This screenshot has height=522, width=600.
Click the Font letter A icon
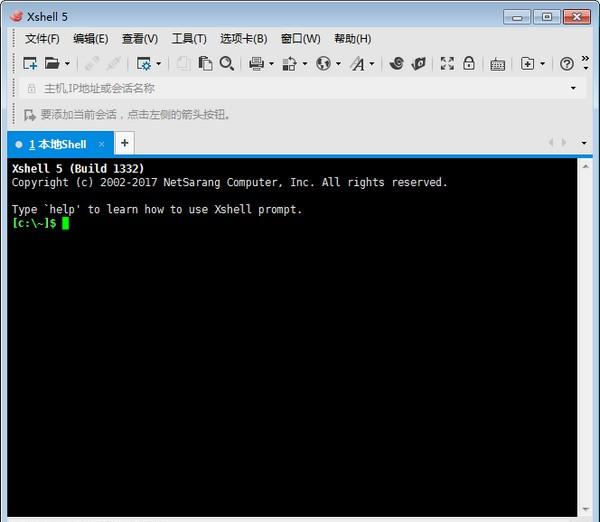[358, 64]
